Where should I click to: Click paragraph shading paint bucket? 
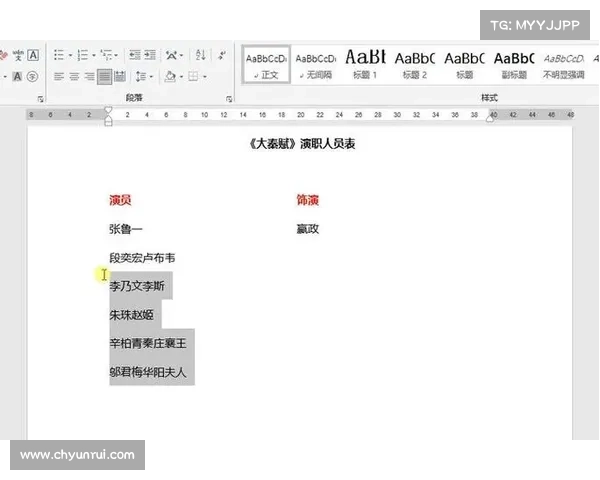click(170, 77)
